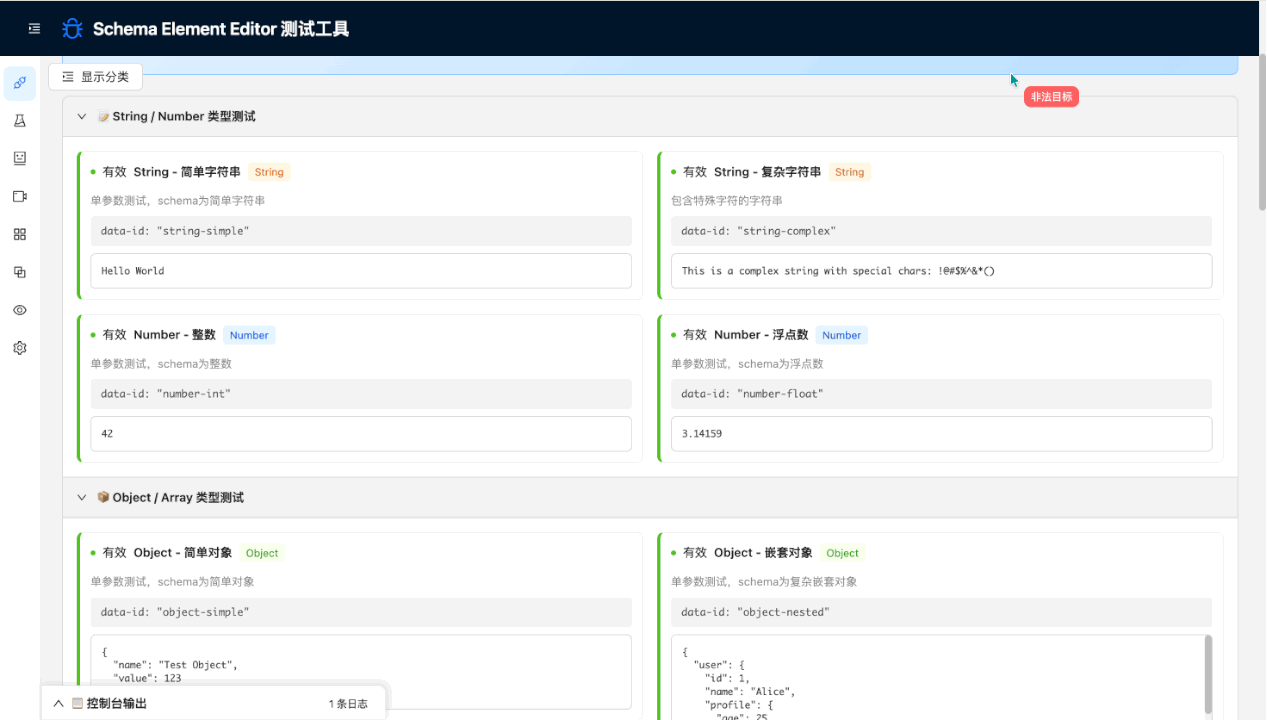Open the overlapping squares sidebar icon
Screen dimensions: 1267x720
20,272
